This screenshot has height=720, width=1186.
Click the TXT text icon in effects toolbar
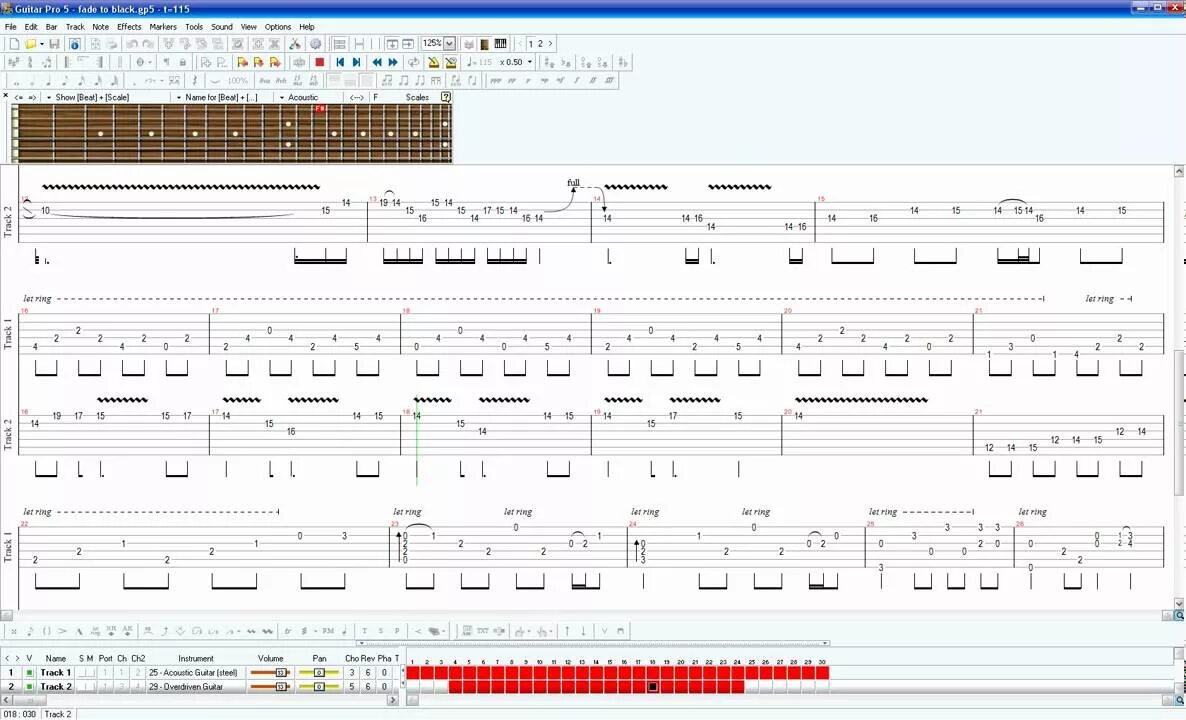click(x=483, y=631)
